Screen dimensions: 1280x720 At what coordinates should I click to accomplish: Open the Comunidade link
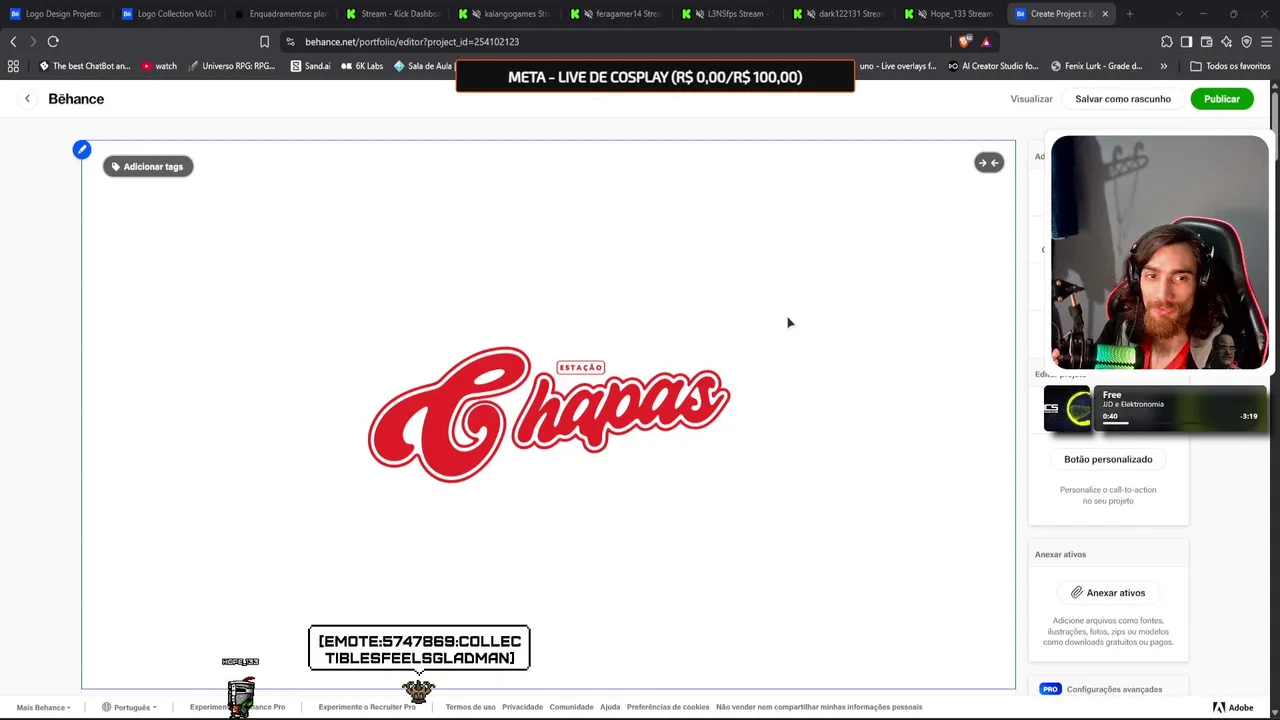571,707
